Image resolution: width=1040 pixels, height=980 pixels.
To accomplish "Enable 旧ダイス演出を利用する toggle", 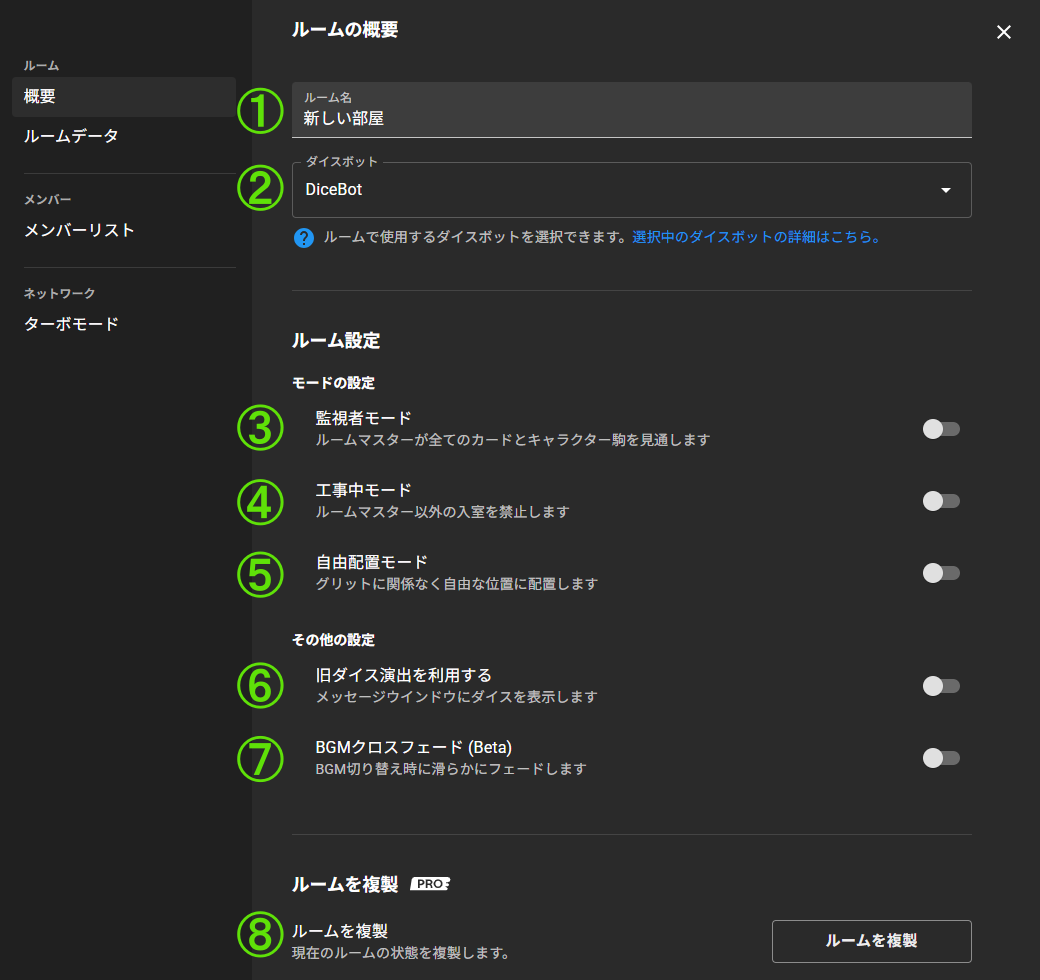I will point(941,686).
